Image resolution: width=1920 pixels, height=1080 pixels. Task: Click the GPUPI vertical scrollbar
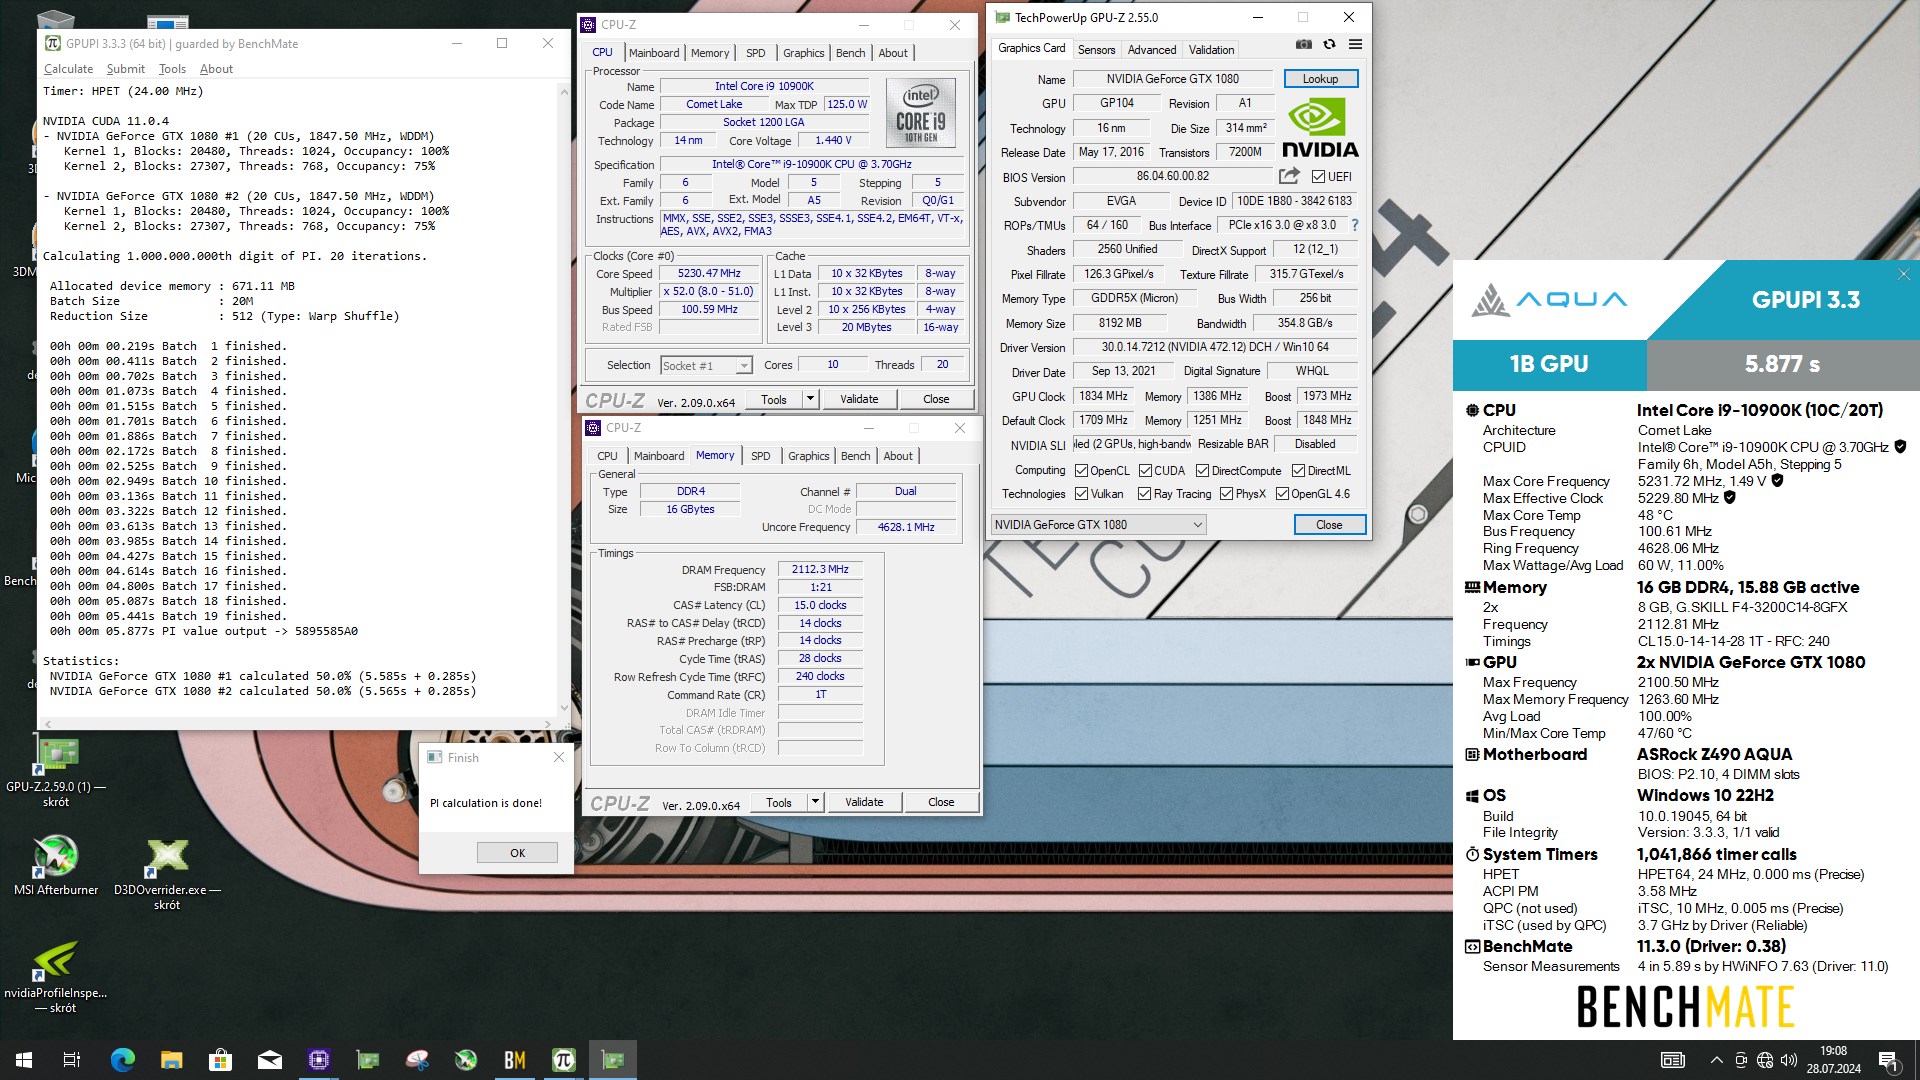coord(564,398)
